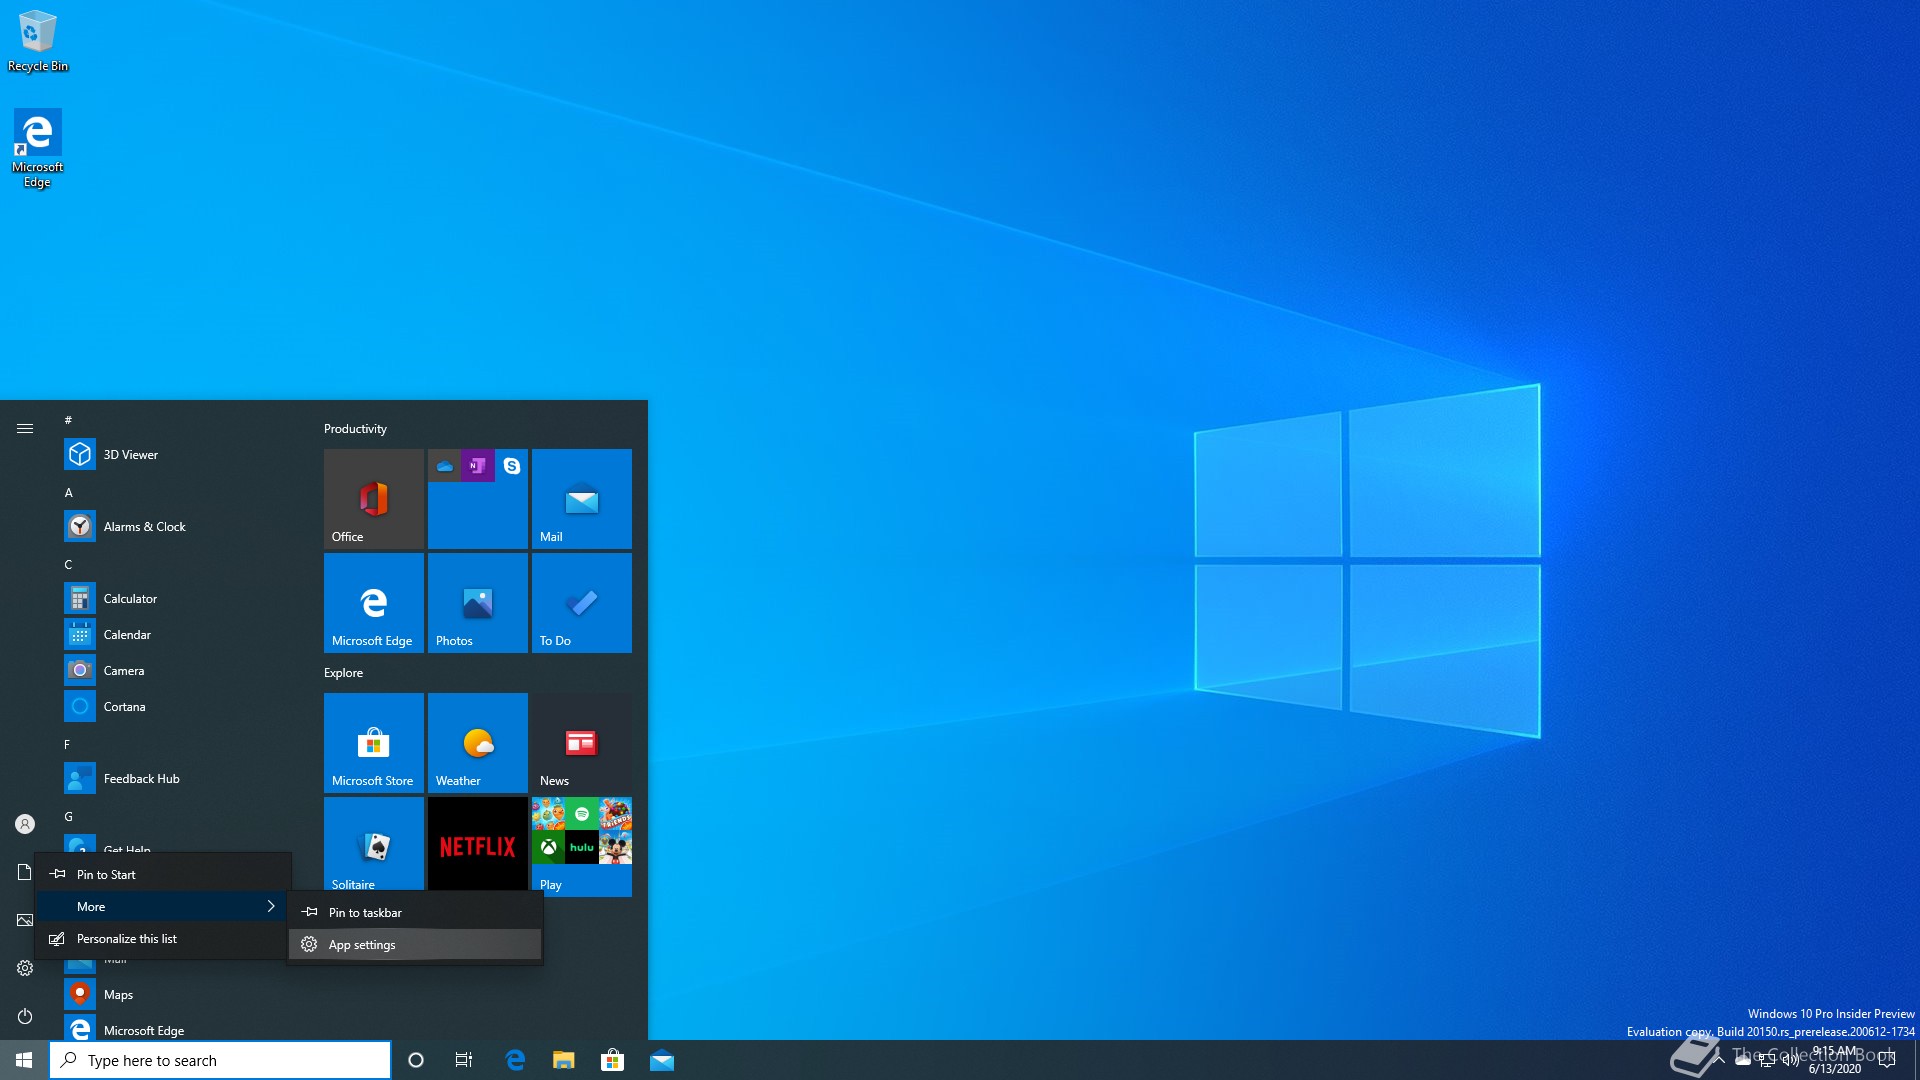Open the 3D Viewer app
1920x1080 pixels.
pyautogui.click(x=130, y=455)
